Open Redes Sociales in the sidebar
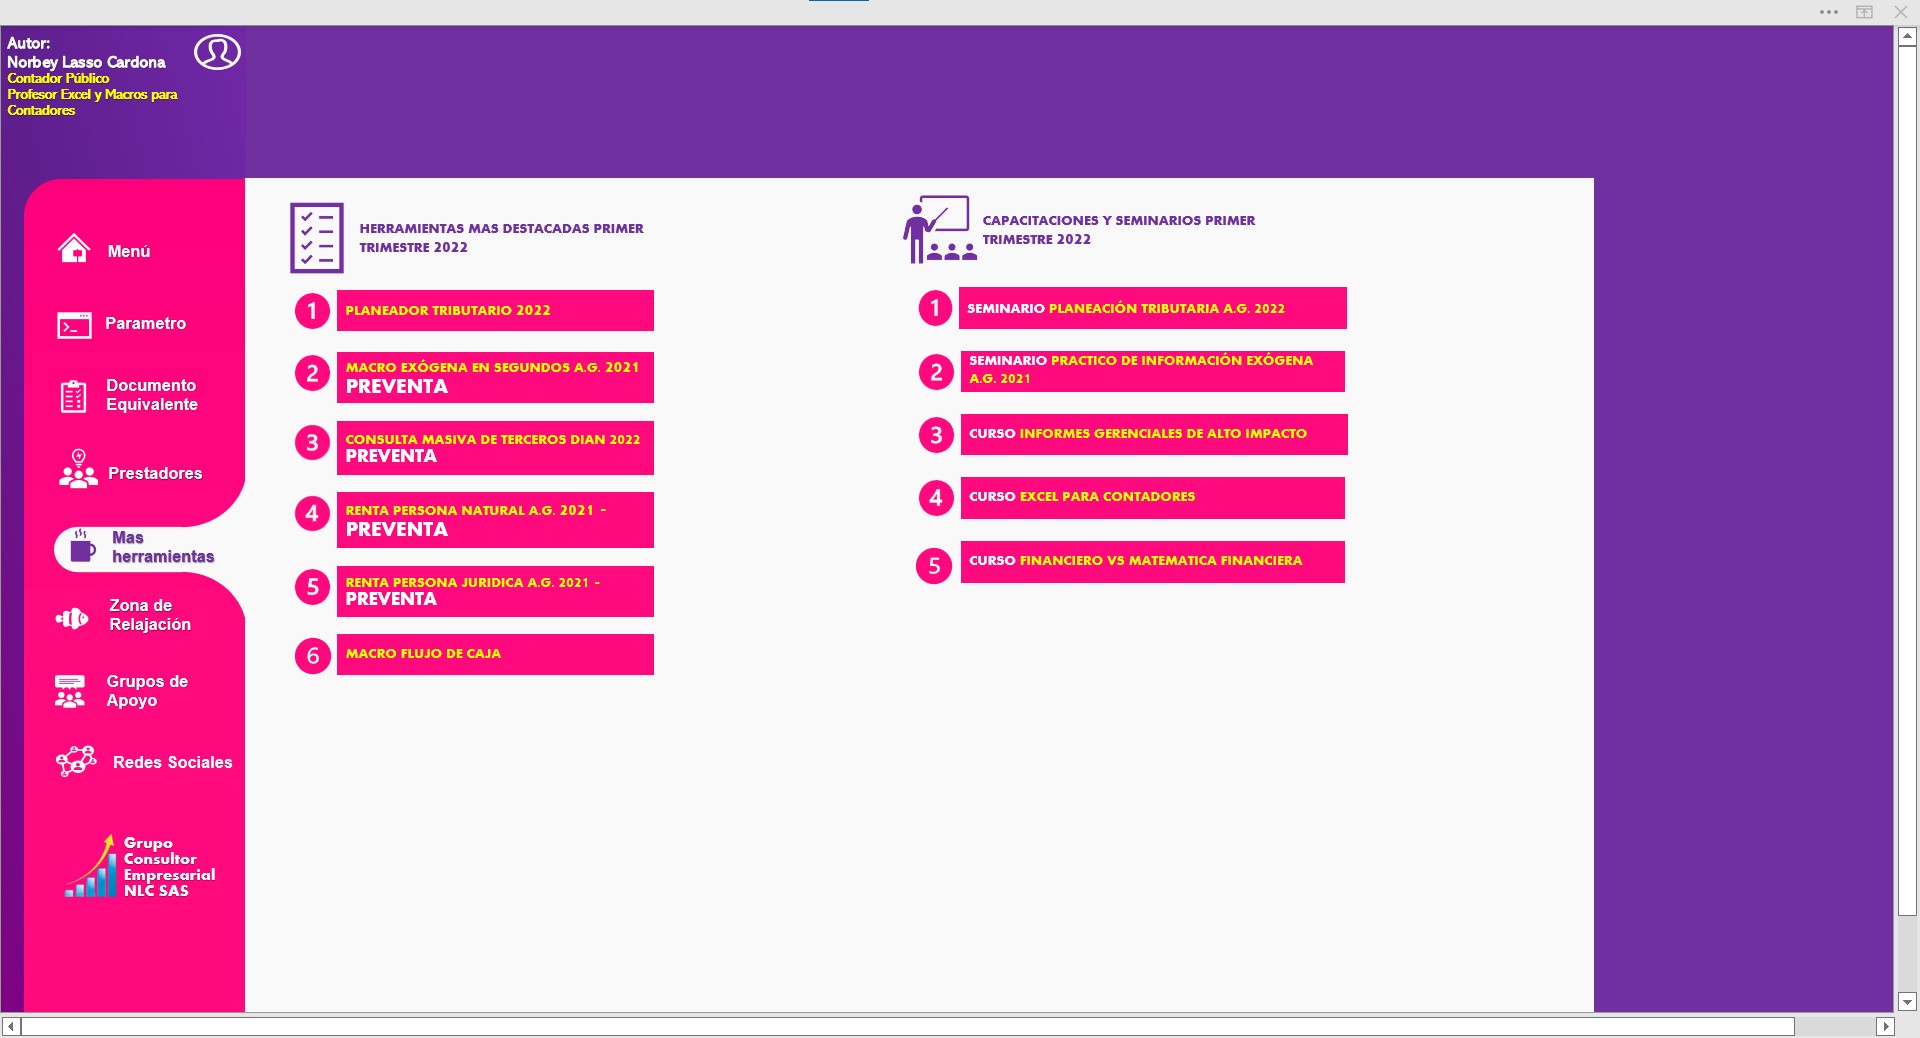 pyautogui.click(x=172, y=762)
